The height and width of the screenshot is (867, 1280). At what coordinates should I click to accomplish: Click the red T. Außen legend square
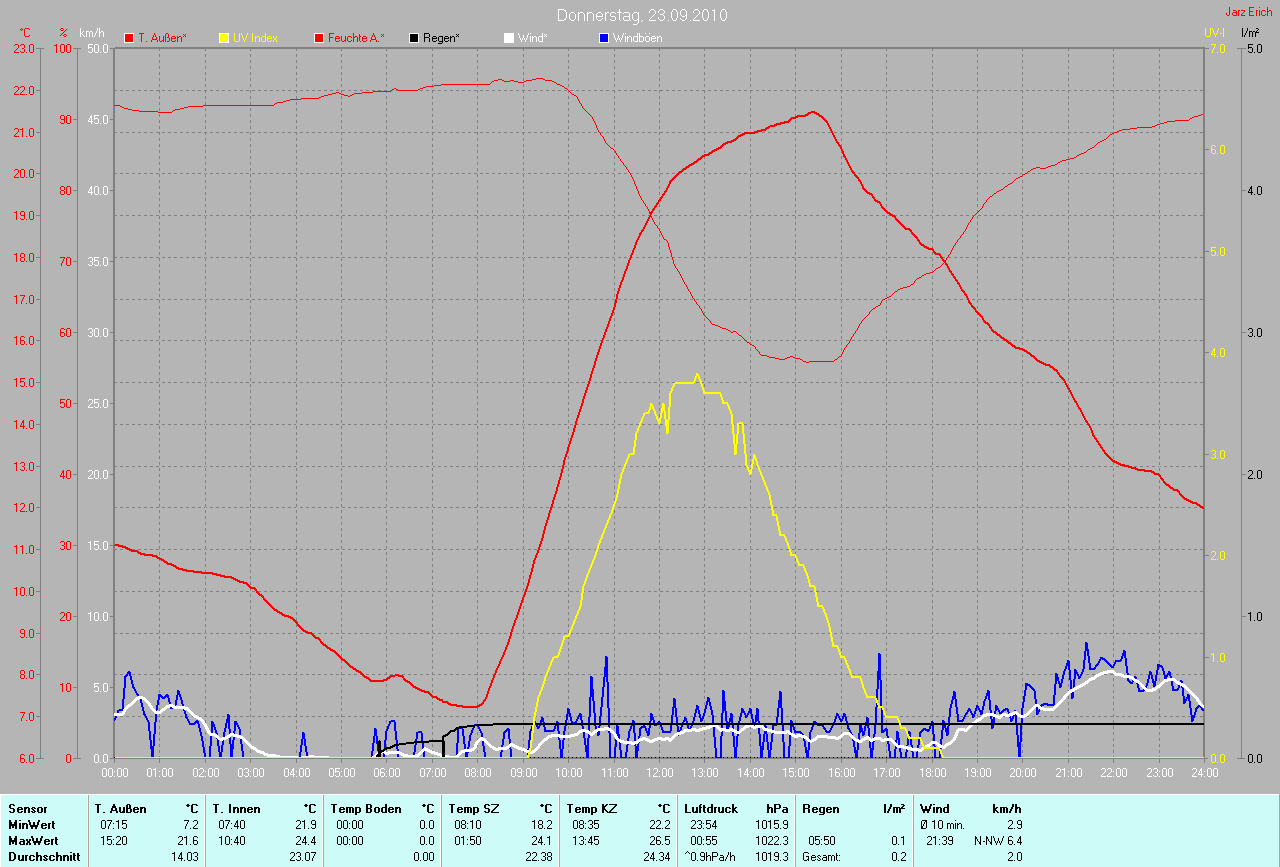pyautogui.click(x=129, y=38)
